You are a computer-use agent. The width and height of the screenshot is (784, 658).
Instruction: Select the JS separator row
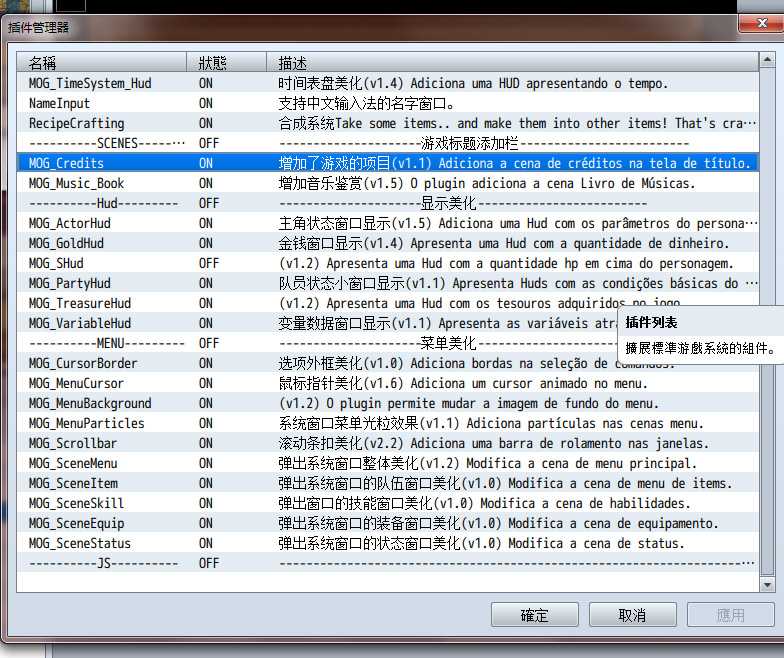pyautogui.click(x=388, y=563)
